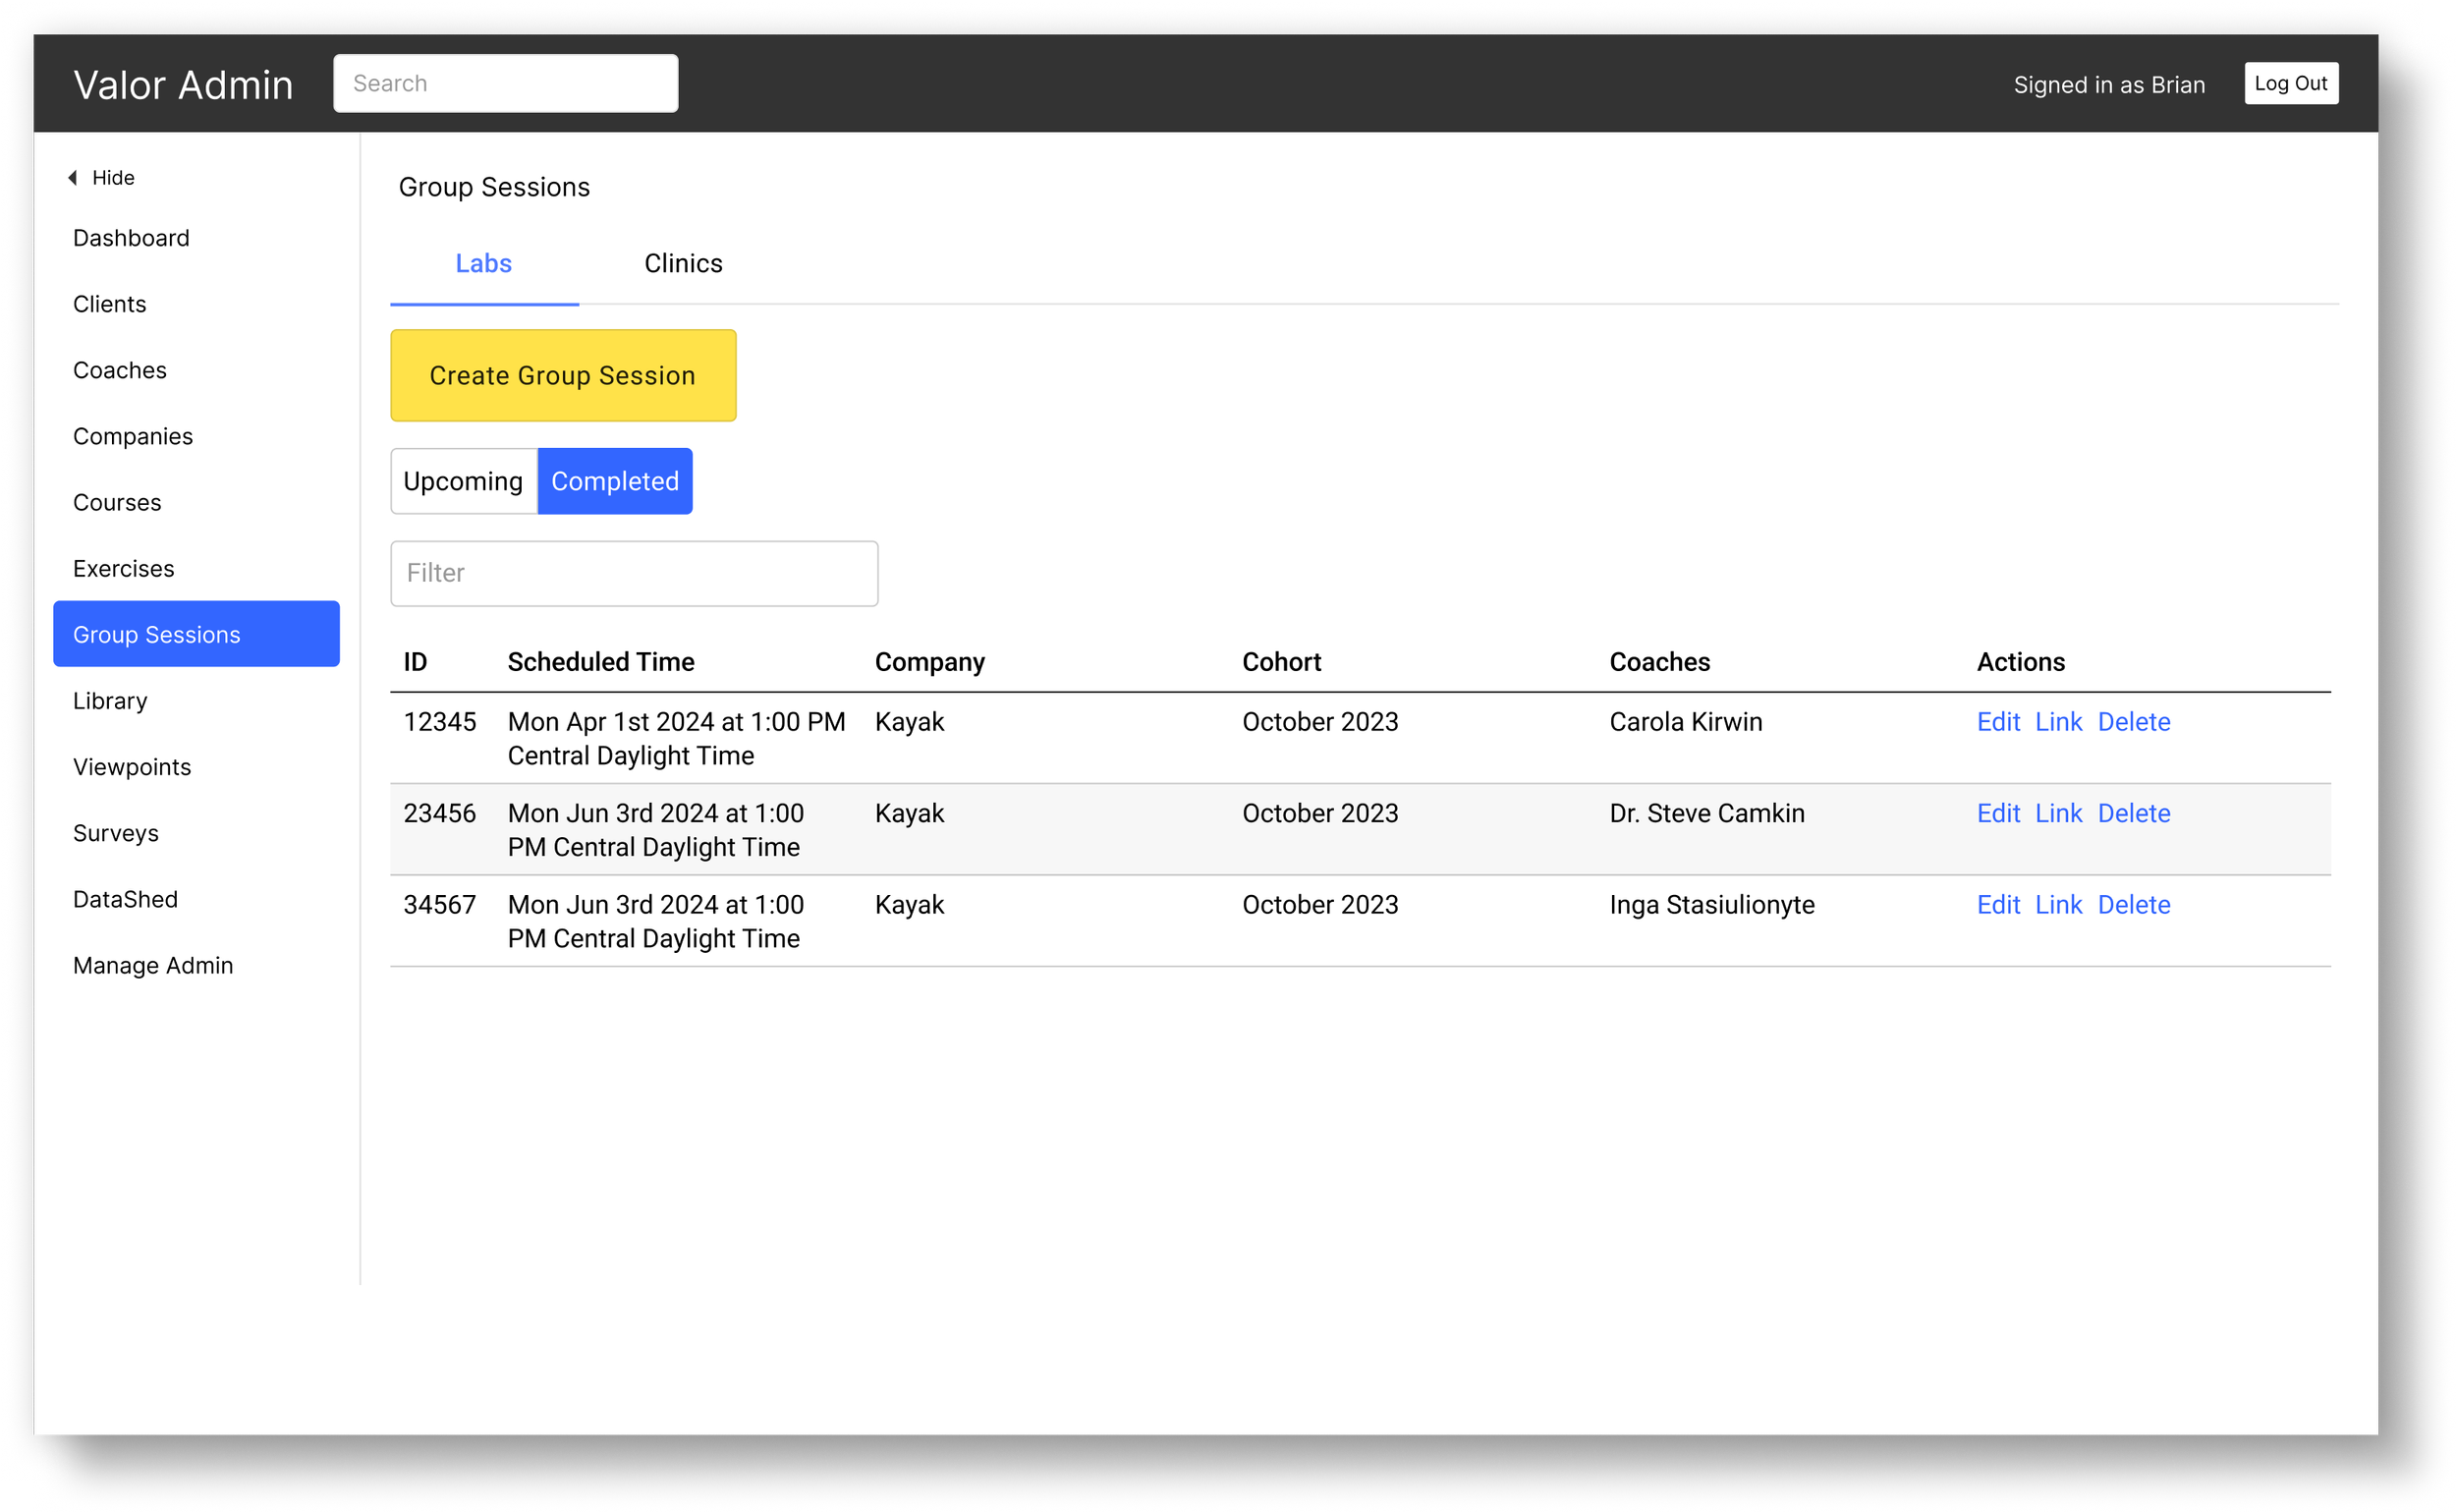Open the Link for session 12345

[x=2058, y=721]
